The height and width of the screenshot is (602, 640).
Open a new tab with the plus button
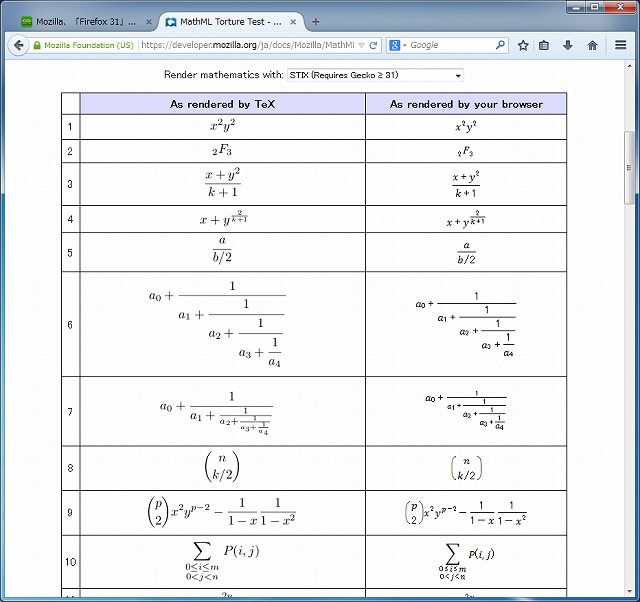point(316,22)
